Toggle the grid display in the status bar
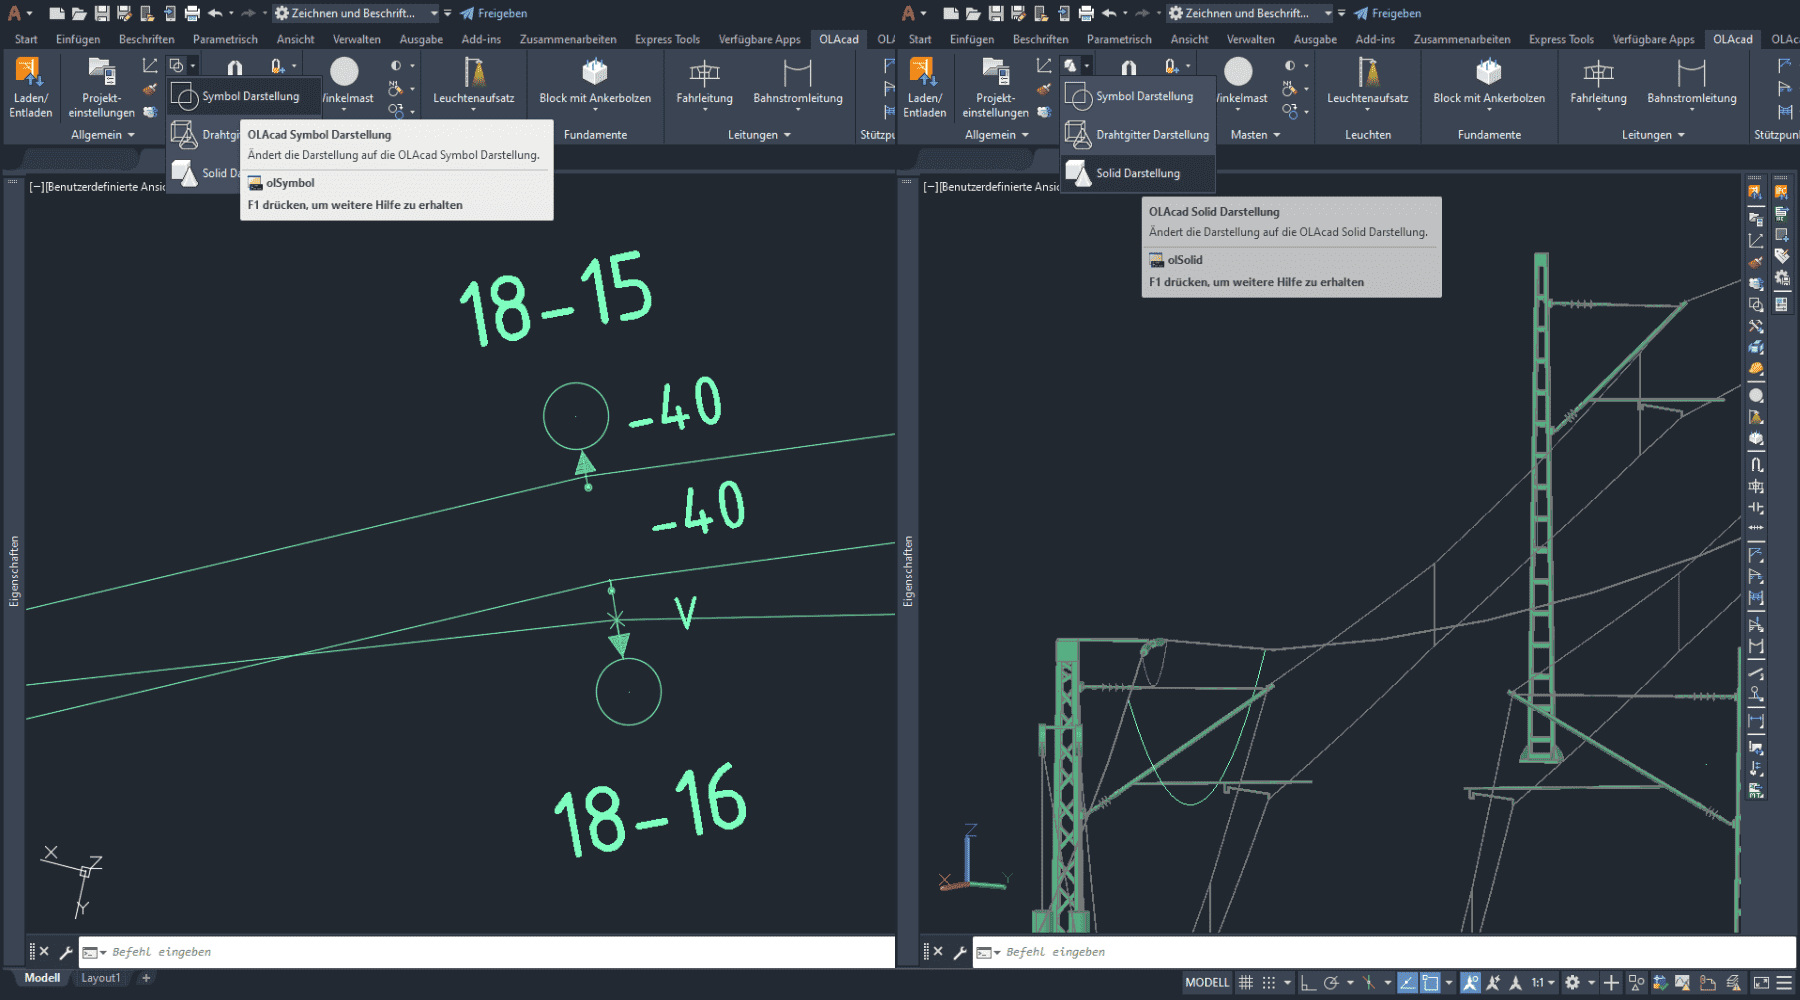 1246,983
